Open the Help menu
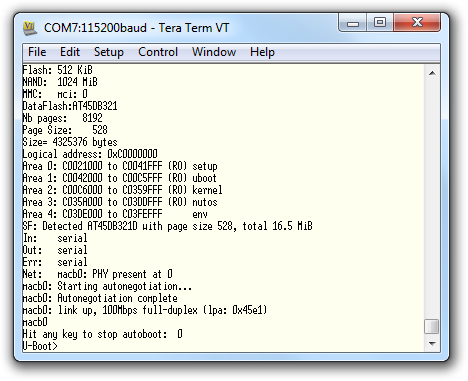Screen dimensions: 468x381 click(x=262, y=52)
